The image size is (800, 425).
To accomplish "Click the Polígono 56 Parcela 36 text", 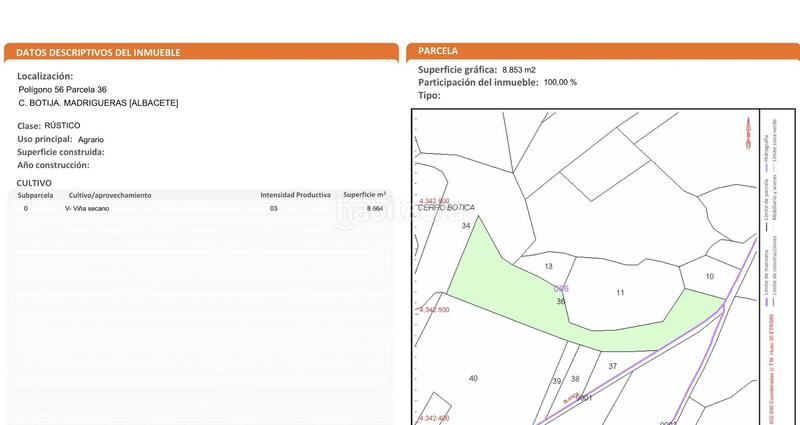I will pyautogui.click(x=62, y=89).
